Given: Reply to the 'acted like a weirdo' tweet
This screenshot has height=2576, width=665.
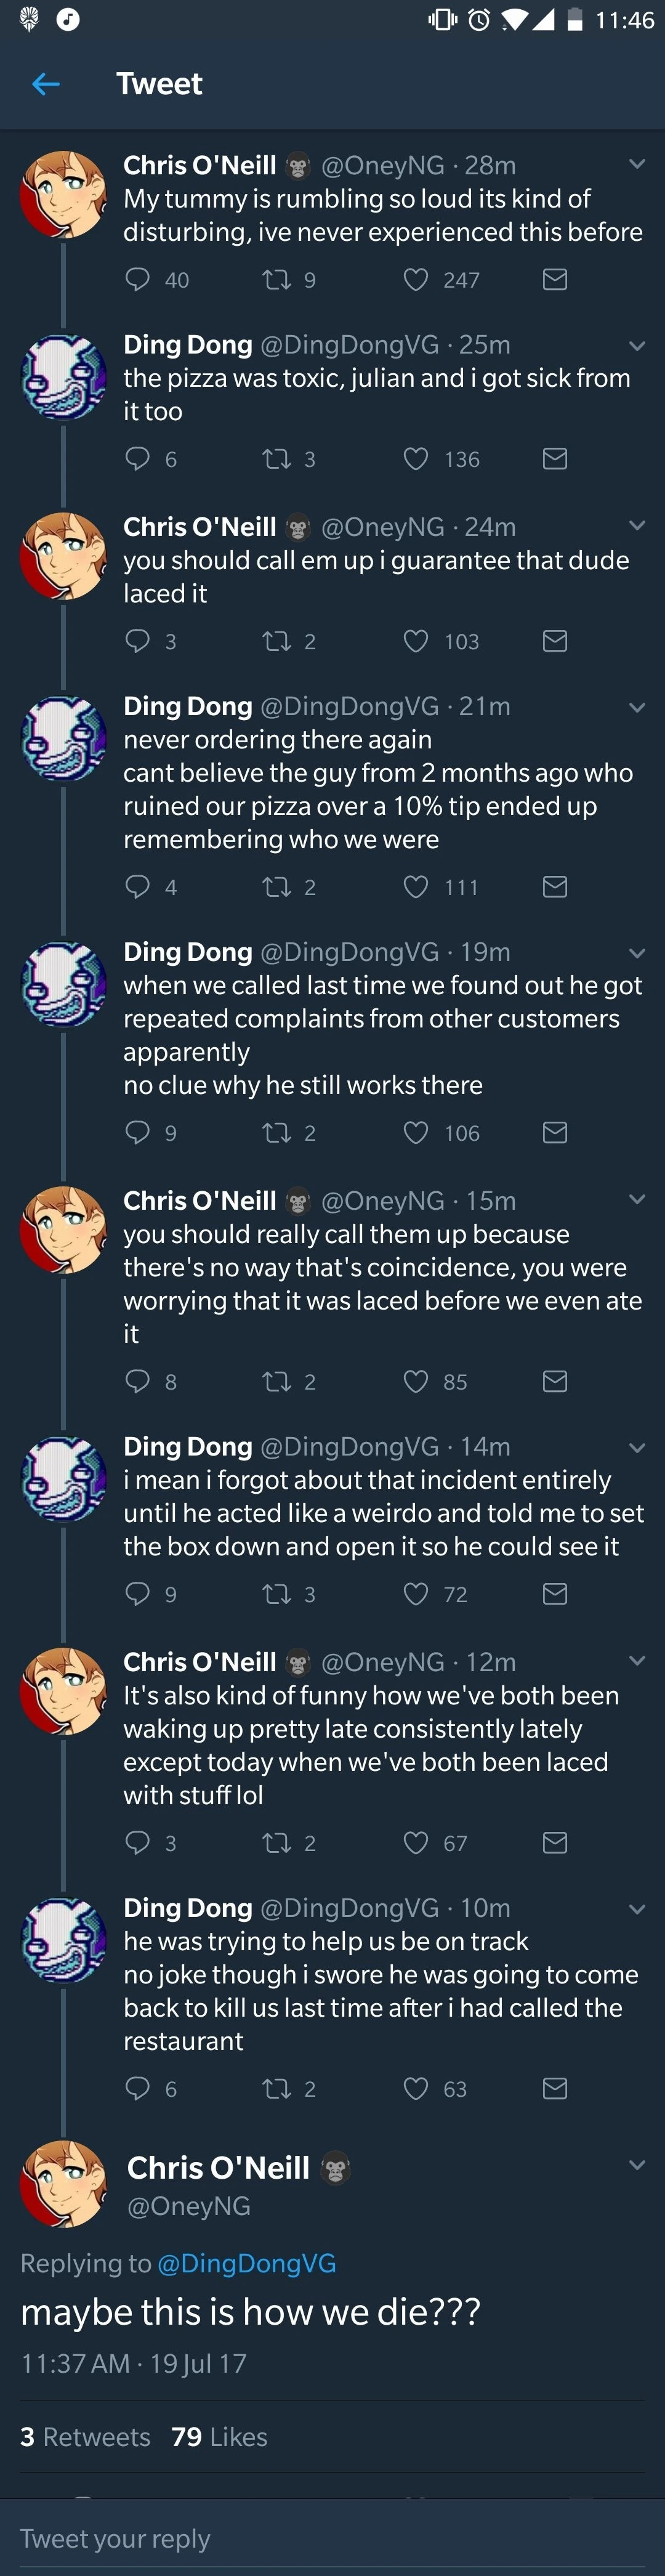Looking at the screenshot, I should [x=138, y=1593].
